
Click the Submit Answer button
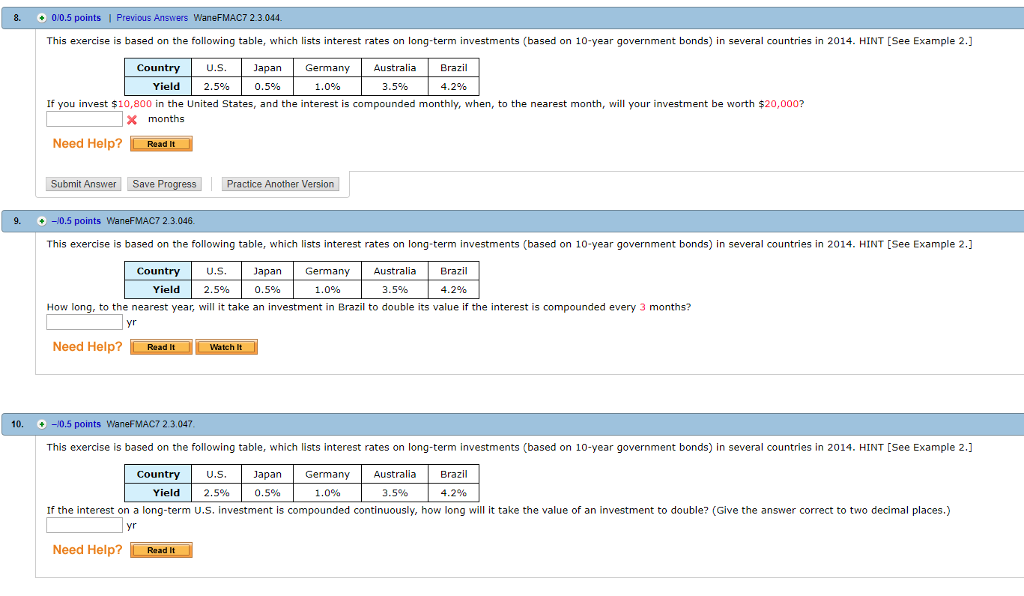[83, 184]
